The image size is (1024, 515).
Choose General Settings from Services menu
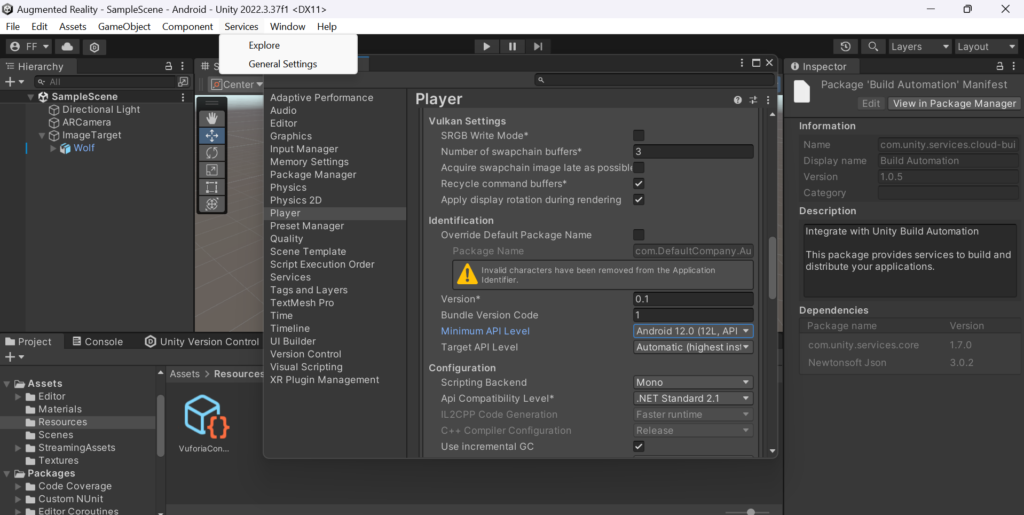pyautogui.click(x=283, y=64)
